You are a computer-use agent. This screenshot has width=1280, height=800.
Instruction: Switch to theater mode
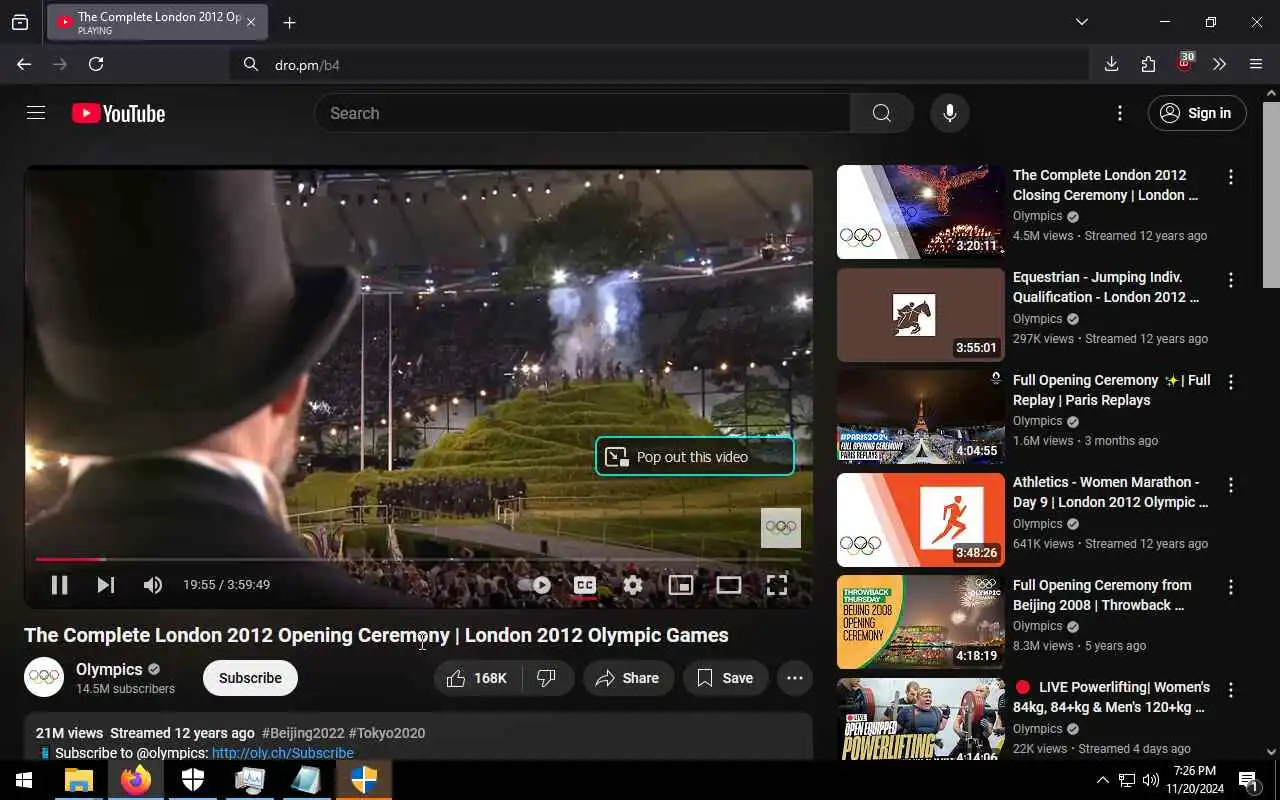tap(729, 585)
